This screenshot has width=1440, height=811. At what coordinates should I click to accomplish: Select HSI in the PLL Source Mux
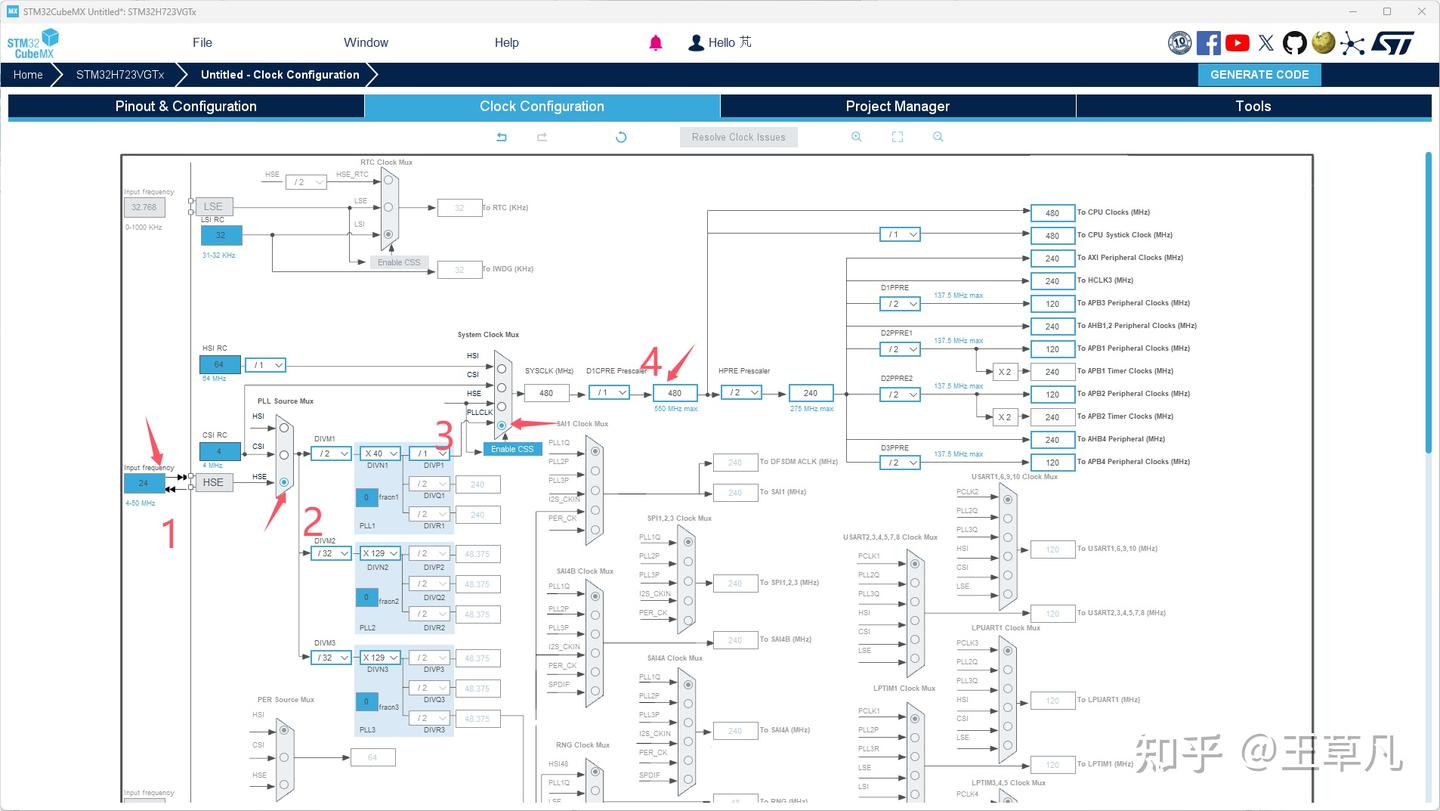[x=285, y=428]
